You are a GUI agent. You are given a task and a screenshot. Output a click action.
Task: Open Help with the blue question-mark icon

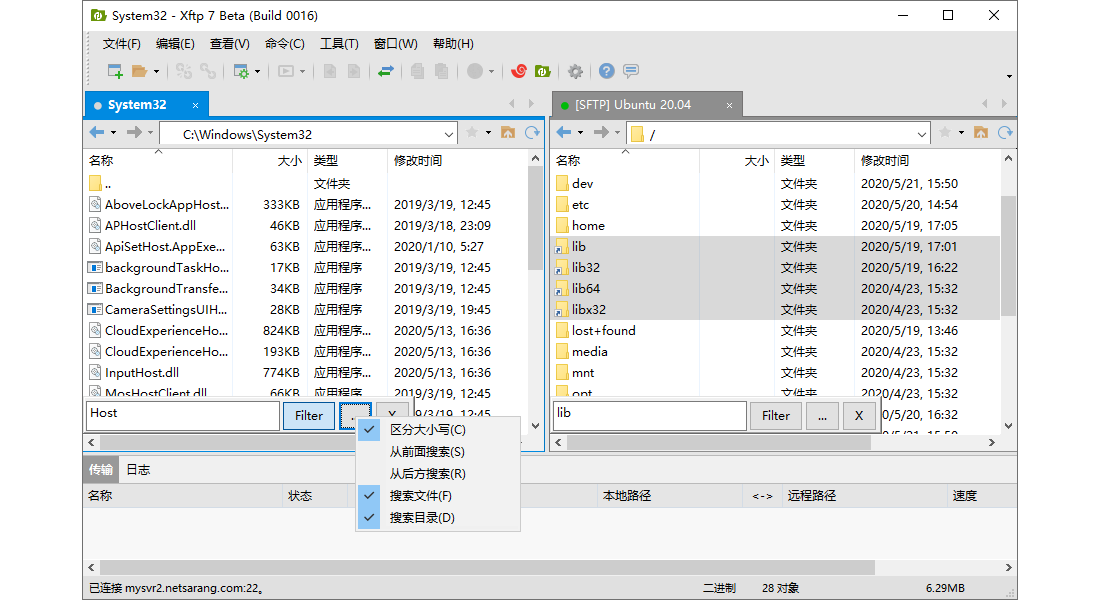pos(607,72)
